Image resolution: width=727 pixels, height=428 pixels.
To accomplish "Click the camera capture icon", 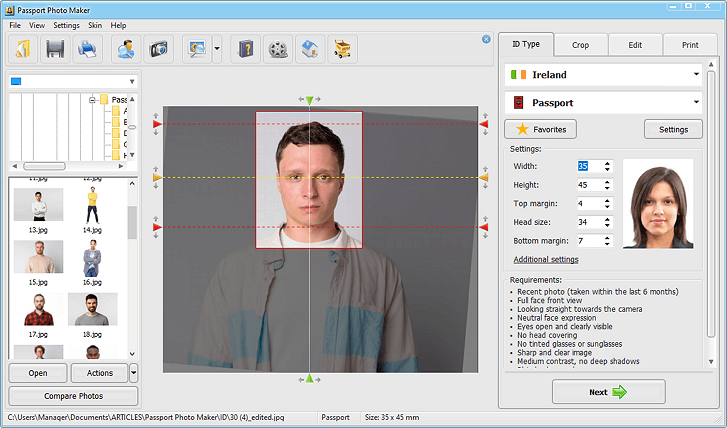I will (x=159, y=49).
